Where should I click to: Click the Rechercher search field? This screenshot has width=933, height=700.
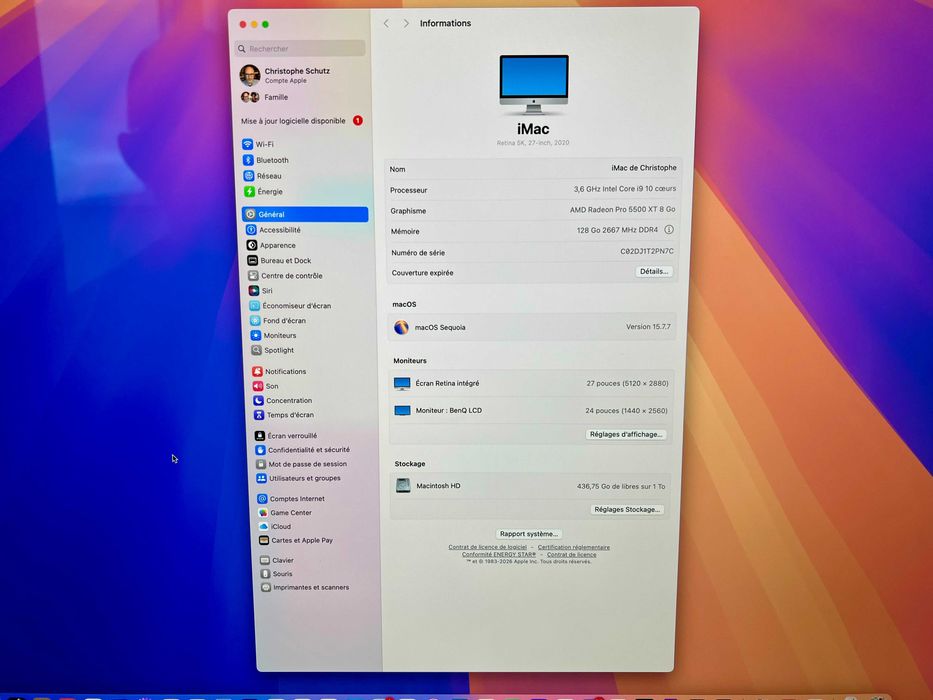[x=300, y=49]
